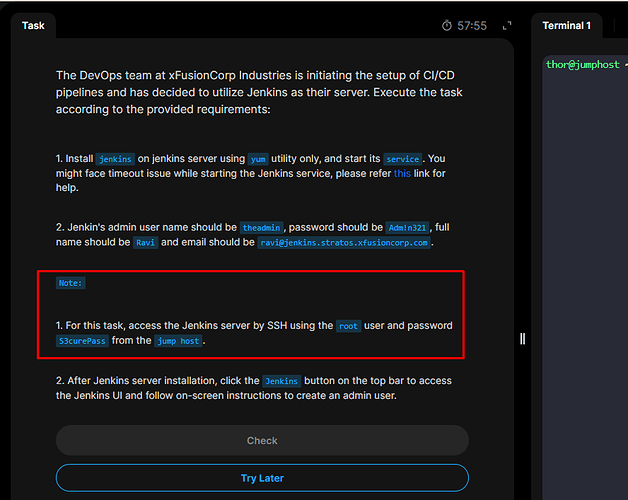
Task: Click the 'theadmin' username tag
Action: point(262,228)
